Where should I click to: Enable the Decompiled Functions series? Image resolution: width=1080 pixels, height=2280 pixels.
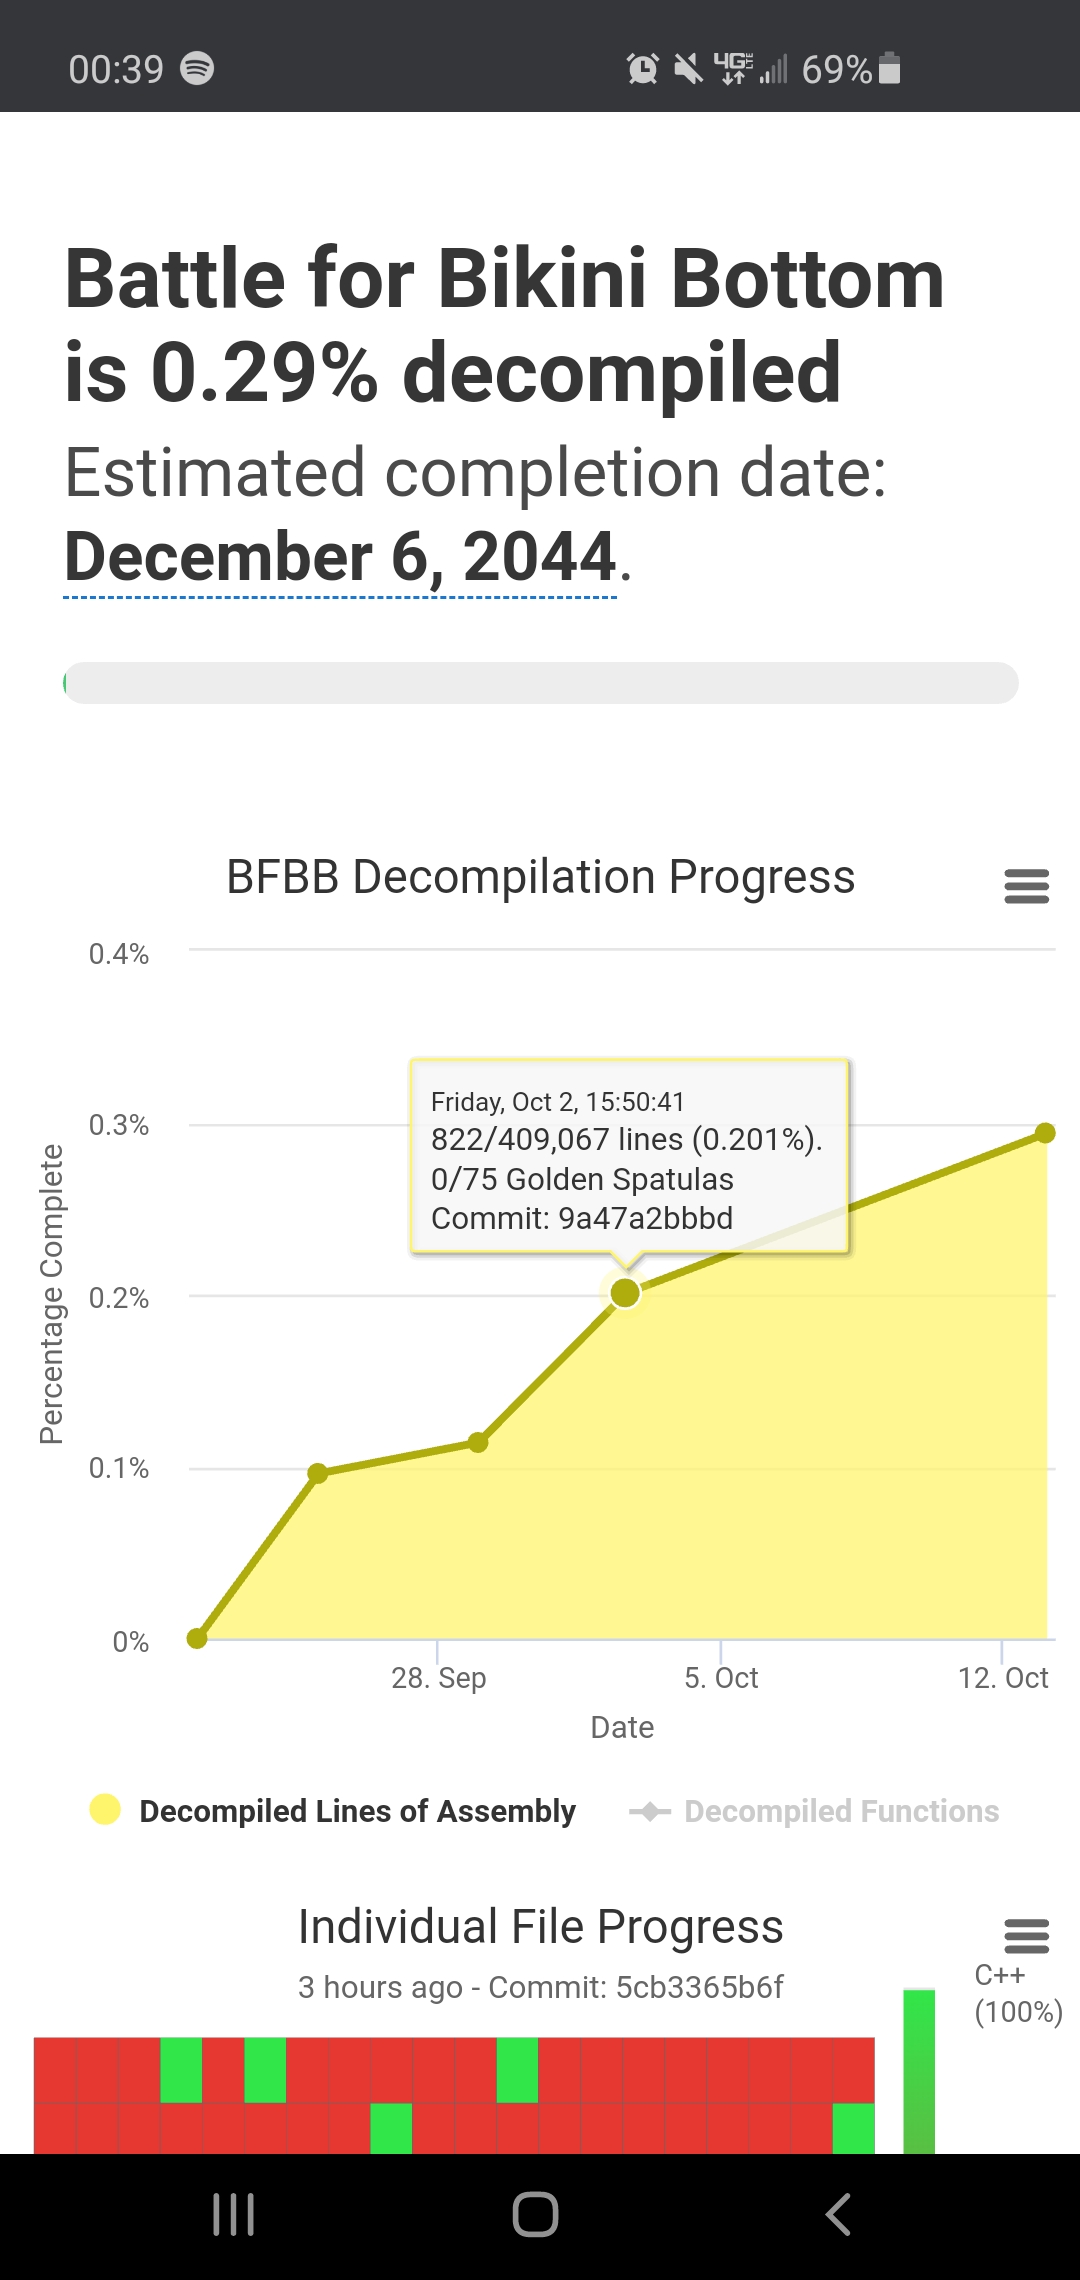[814, 1810]
